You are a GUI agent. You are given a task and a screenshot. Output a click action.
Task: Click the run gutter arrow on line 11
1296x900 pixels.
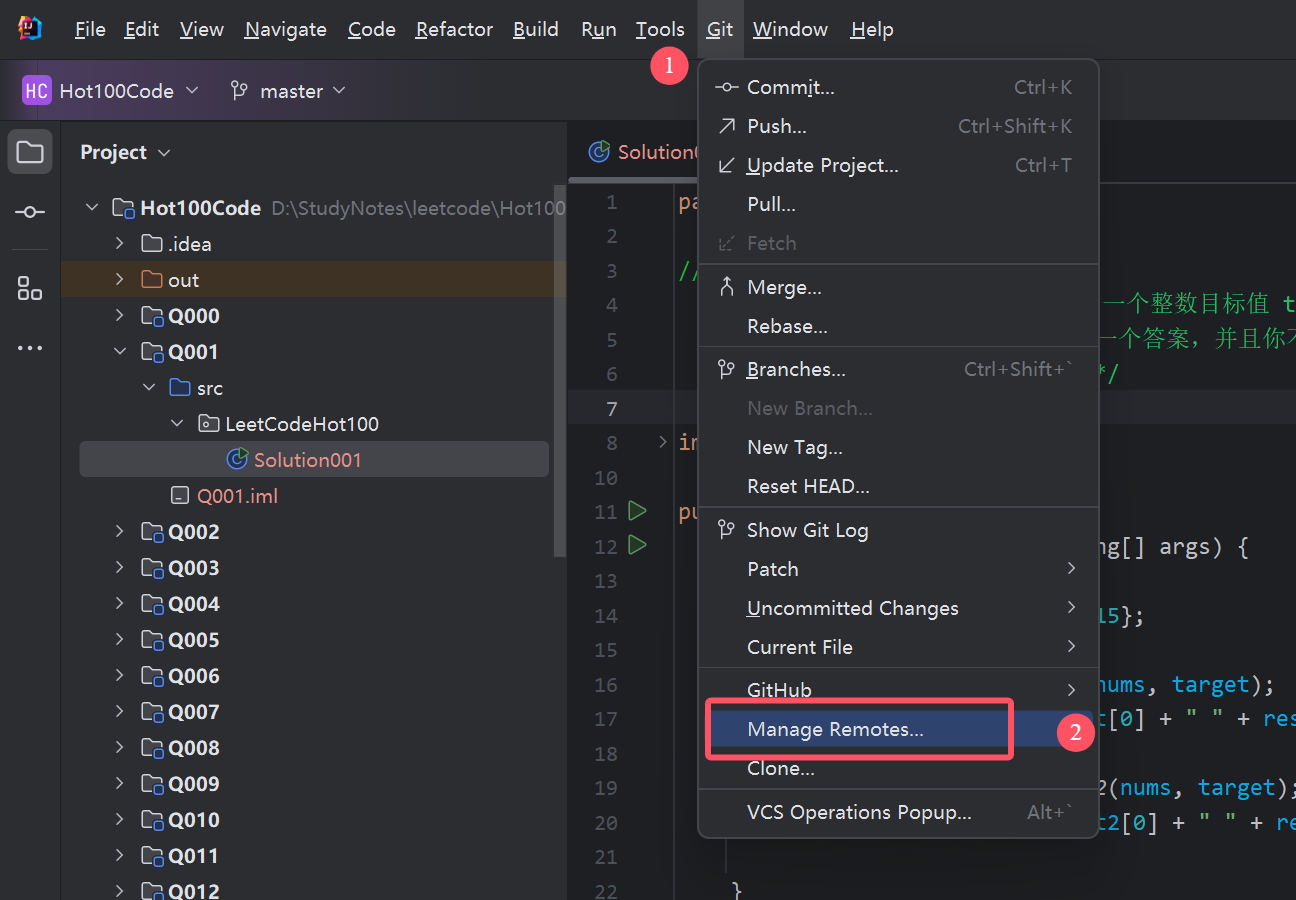click(637, 511)
